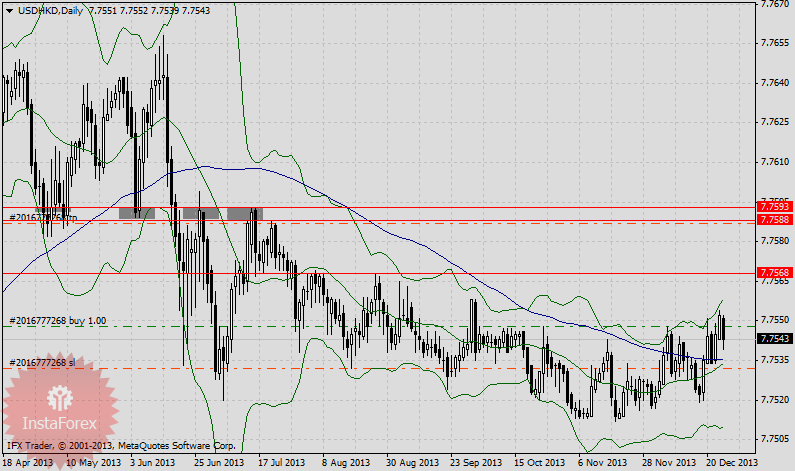This screenshot has width=795, height=471.
Task: Select the 7.7625 price scale value
Action: [775, 122]
